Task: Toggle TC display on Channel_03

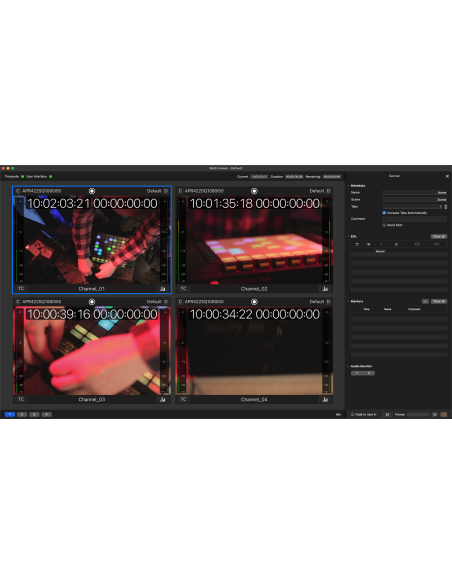Action: 21,399
